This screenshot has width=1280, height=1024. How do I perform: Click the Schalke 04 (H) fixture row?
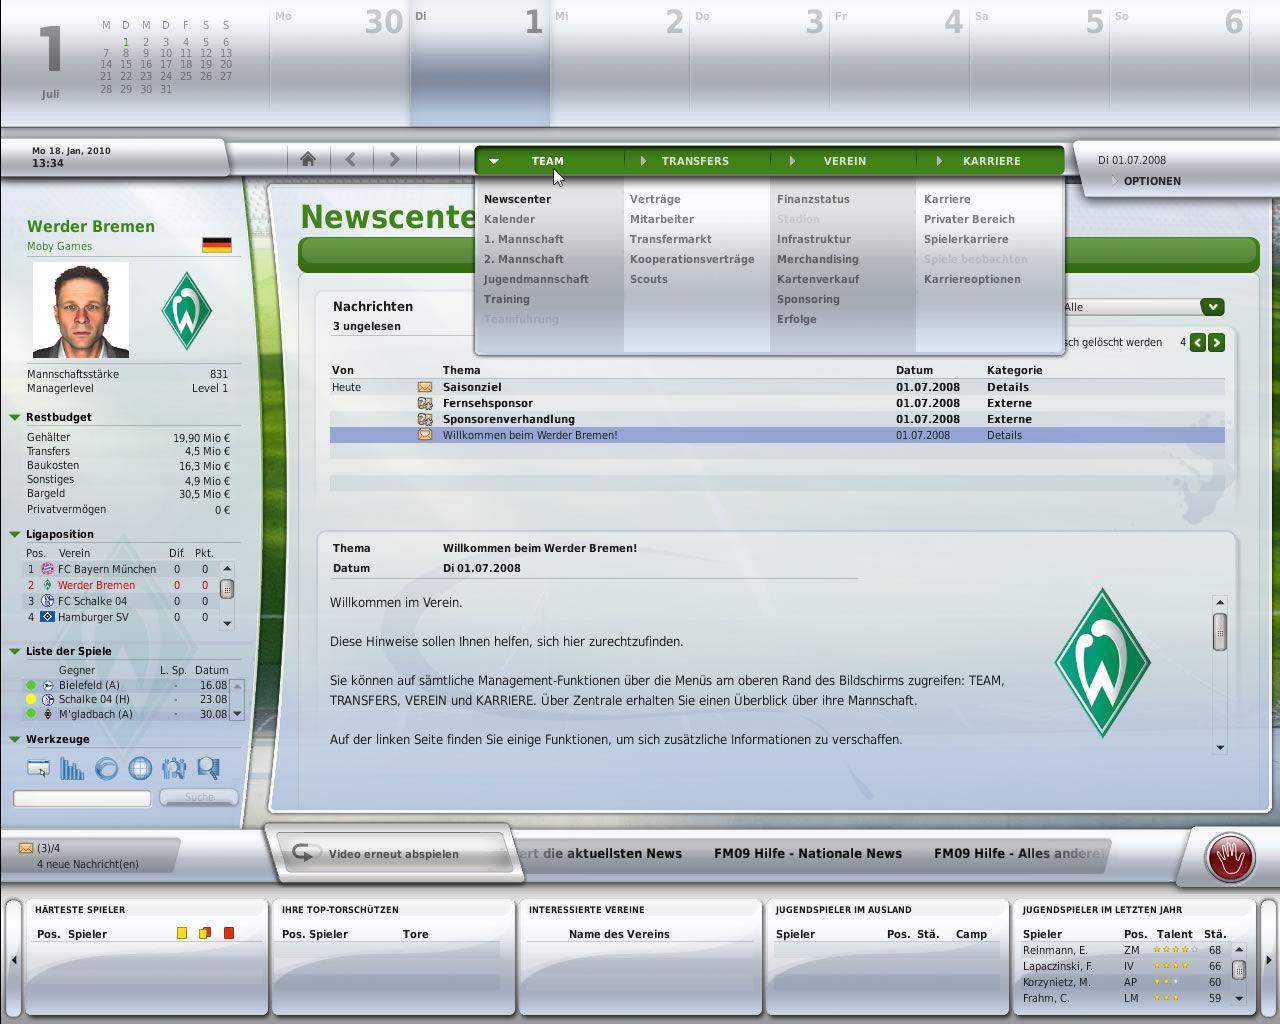coord(127,699)
